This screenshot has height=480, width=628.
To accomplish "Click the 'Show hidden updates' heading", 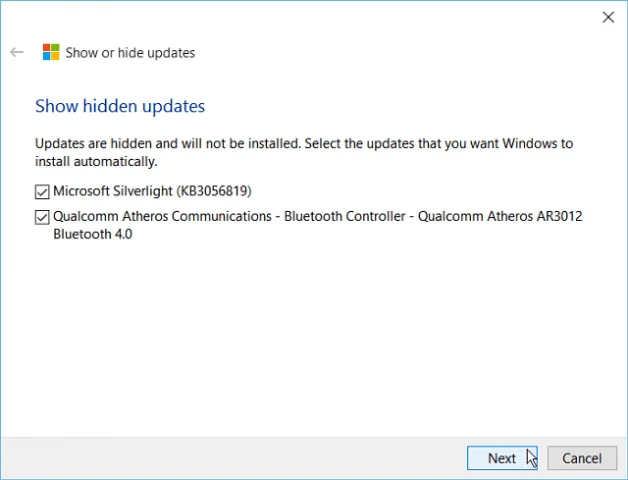I will pos(120,106).
